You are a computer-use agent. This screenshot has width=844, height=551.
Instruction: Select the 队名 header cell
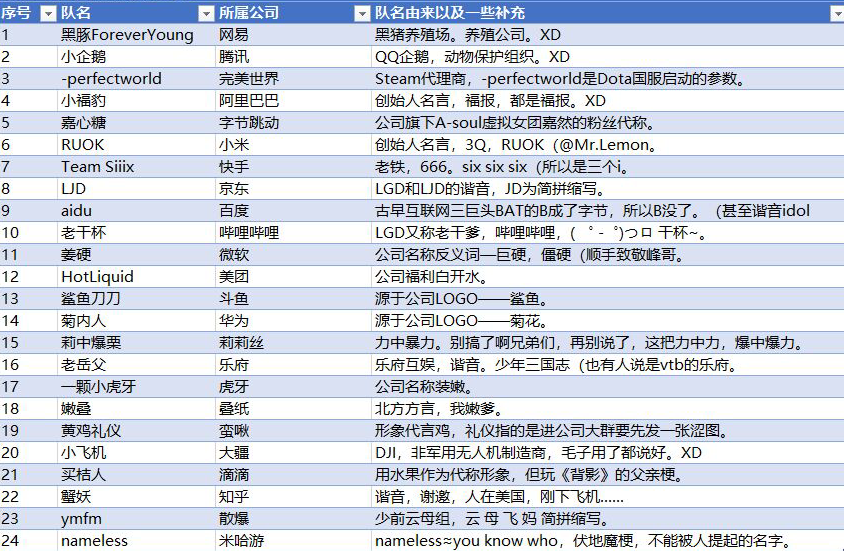pos(136,13)
